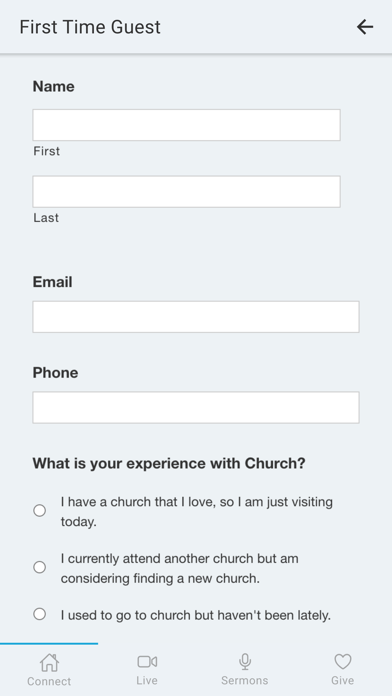The height and width of the screenshot is (696, 392).
Task: Open the Connect tab label
Action: pyautogui.click(x=49, y=681)
